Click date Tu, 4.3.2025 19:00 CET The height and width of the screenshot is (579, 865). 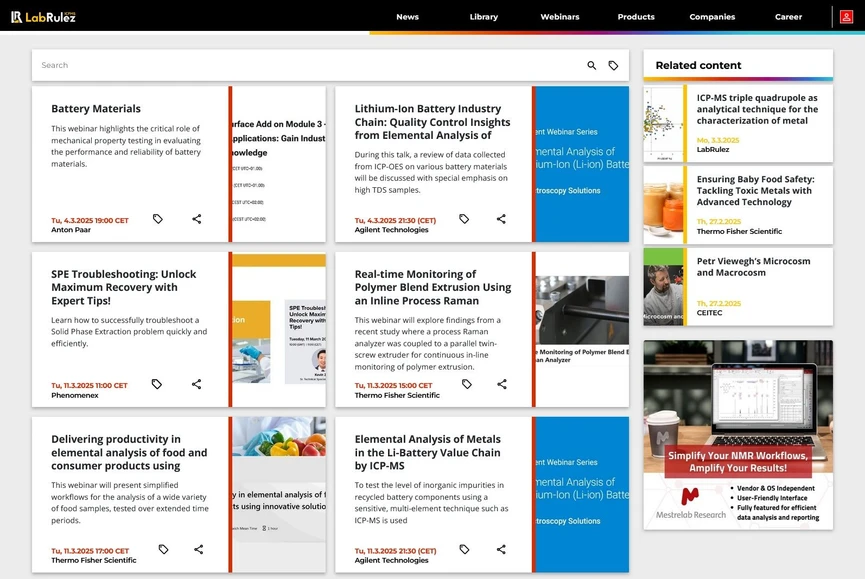coord(89,221)
